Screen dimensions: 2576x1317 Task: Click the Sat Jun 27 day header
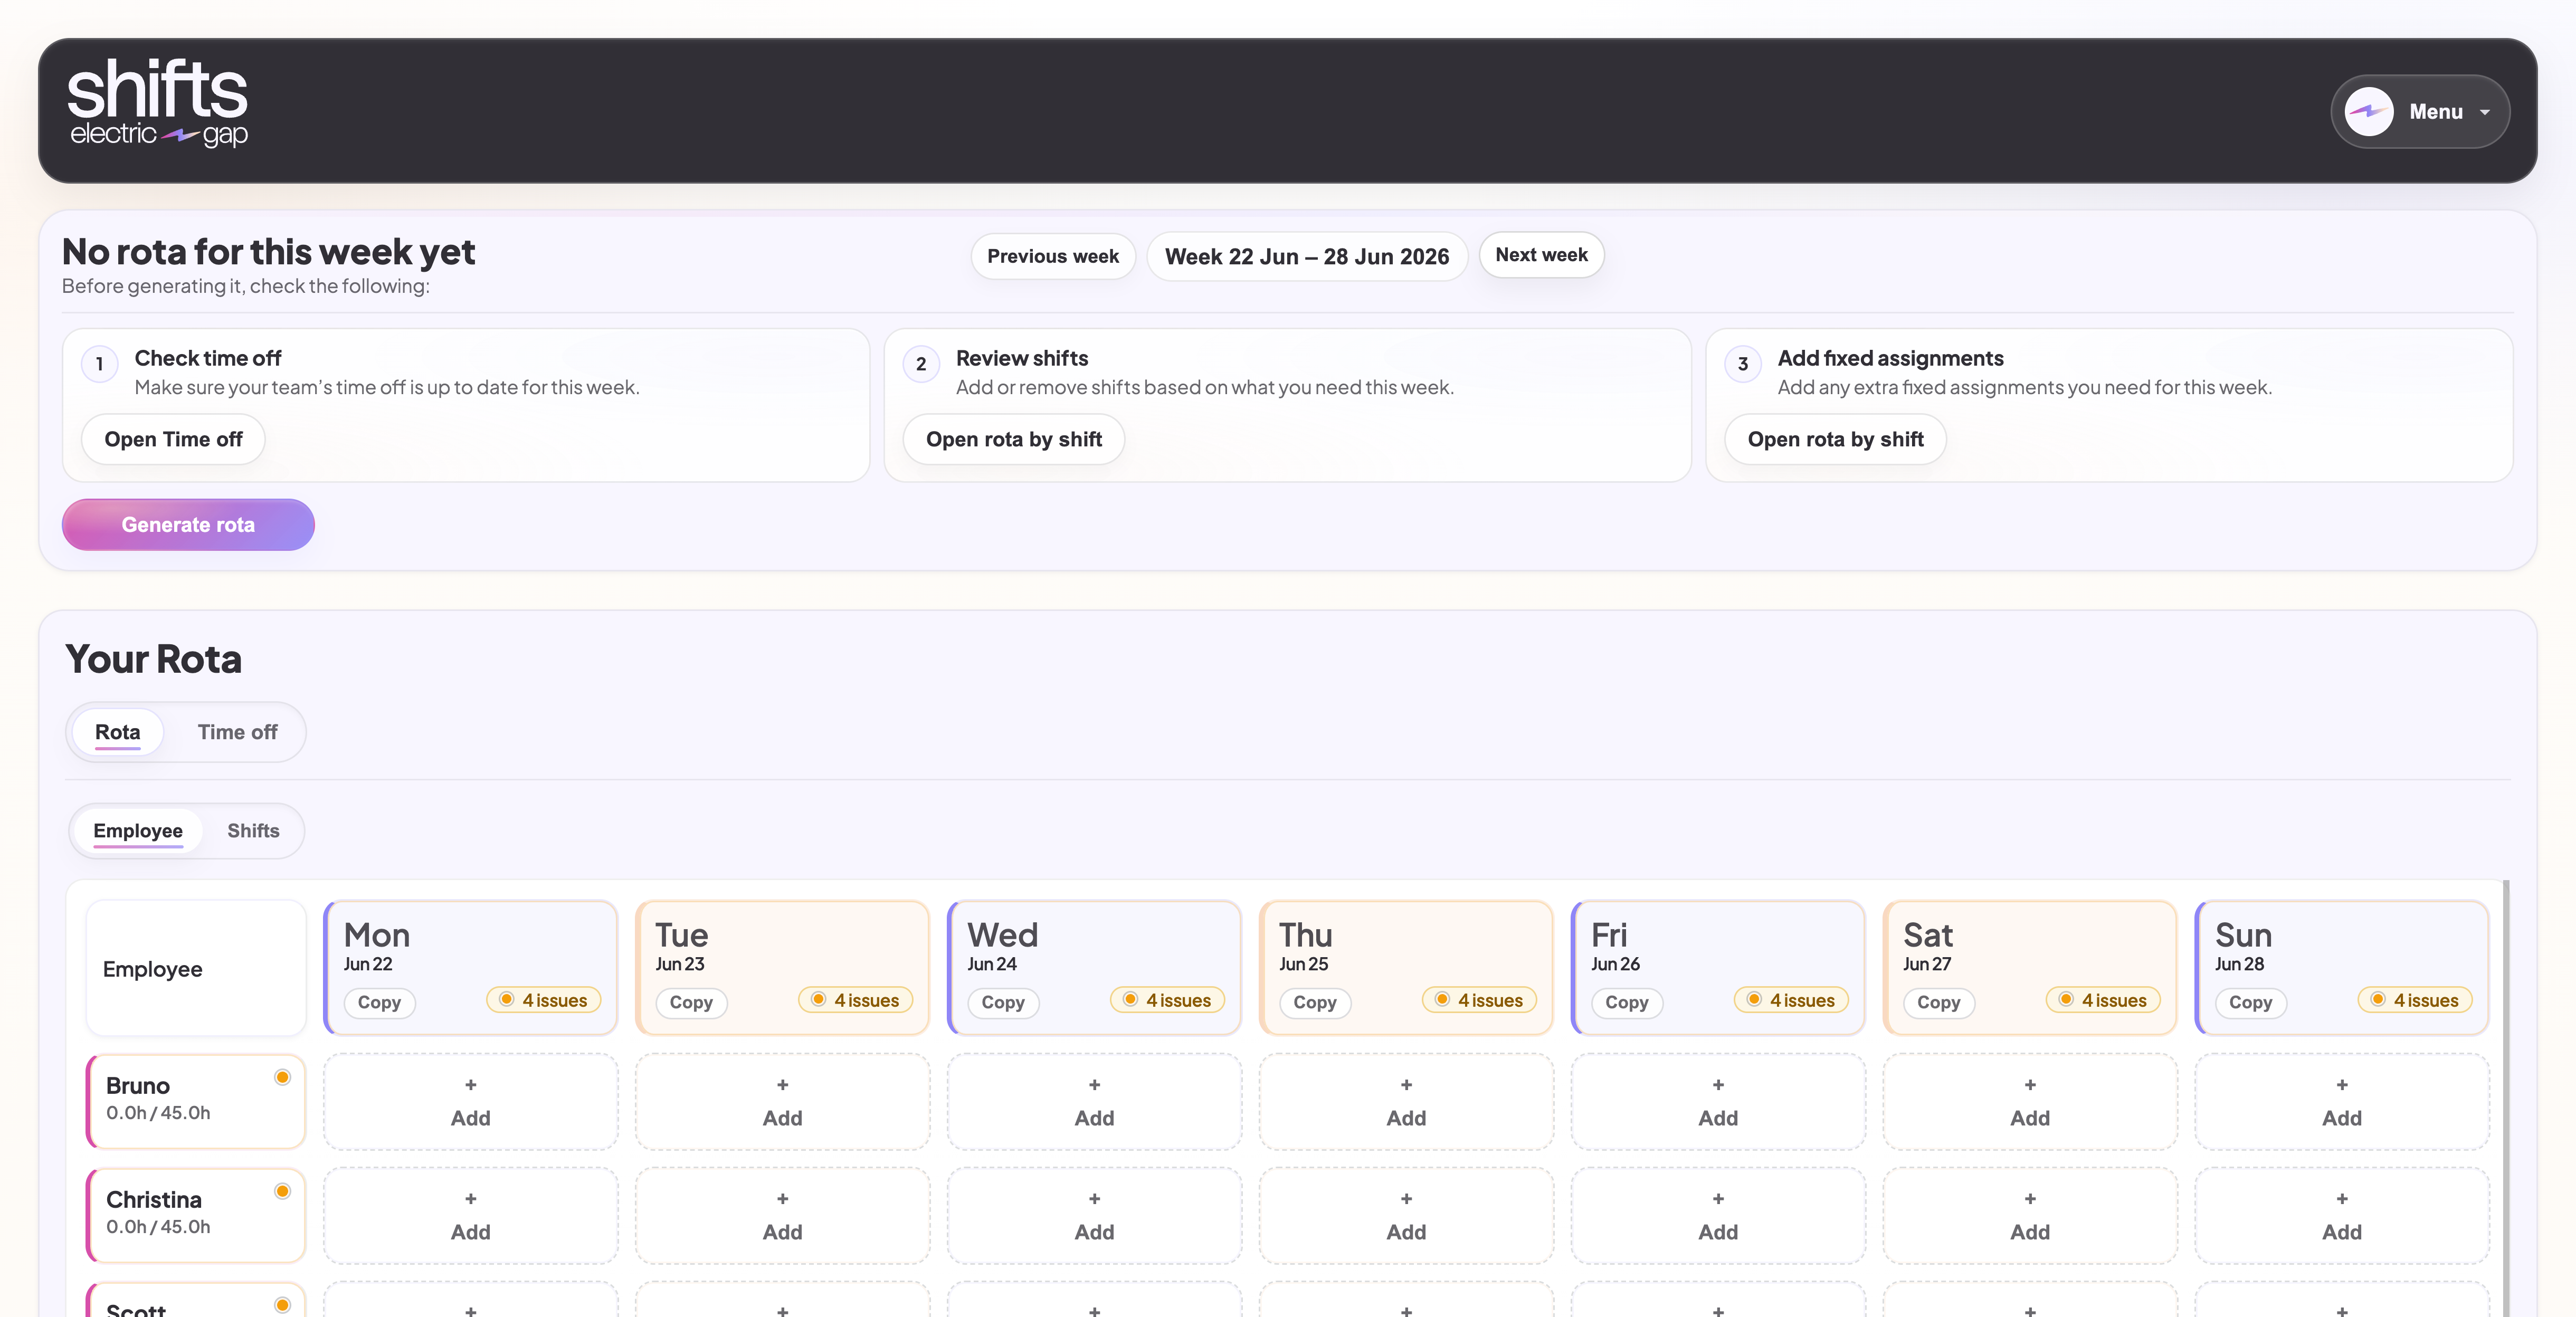click(2031, 967)
